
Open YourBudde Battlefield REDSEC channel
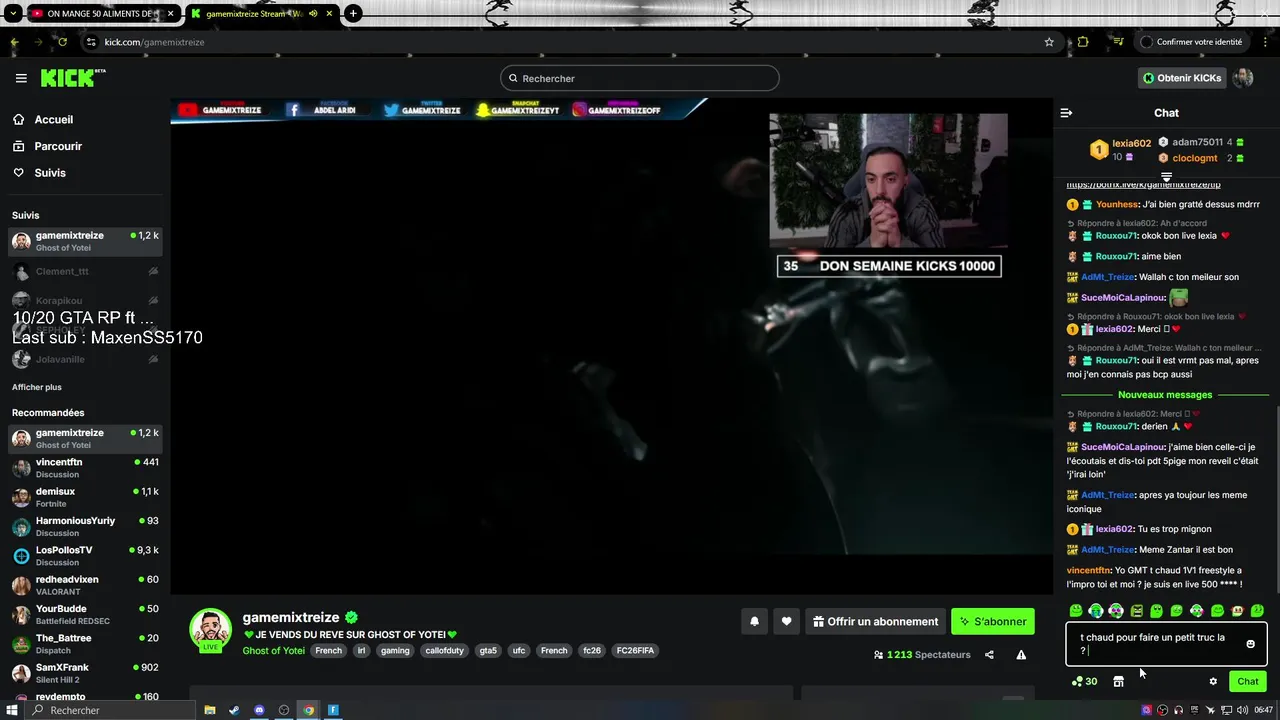click(85, 614)
